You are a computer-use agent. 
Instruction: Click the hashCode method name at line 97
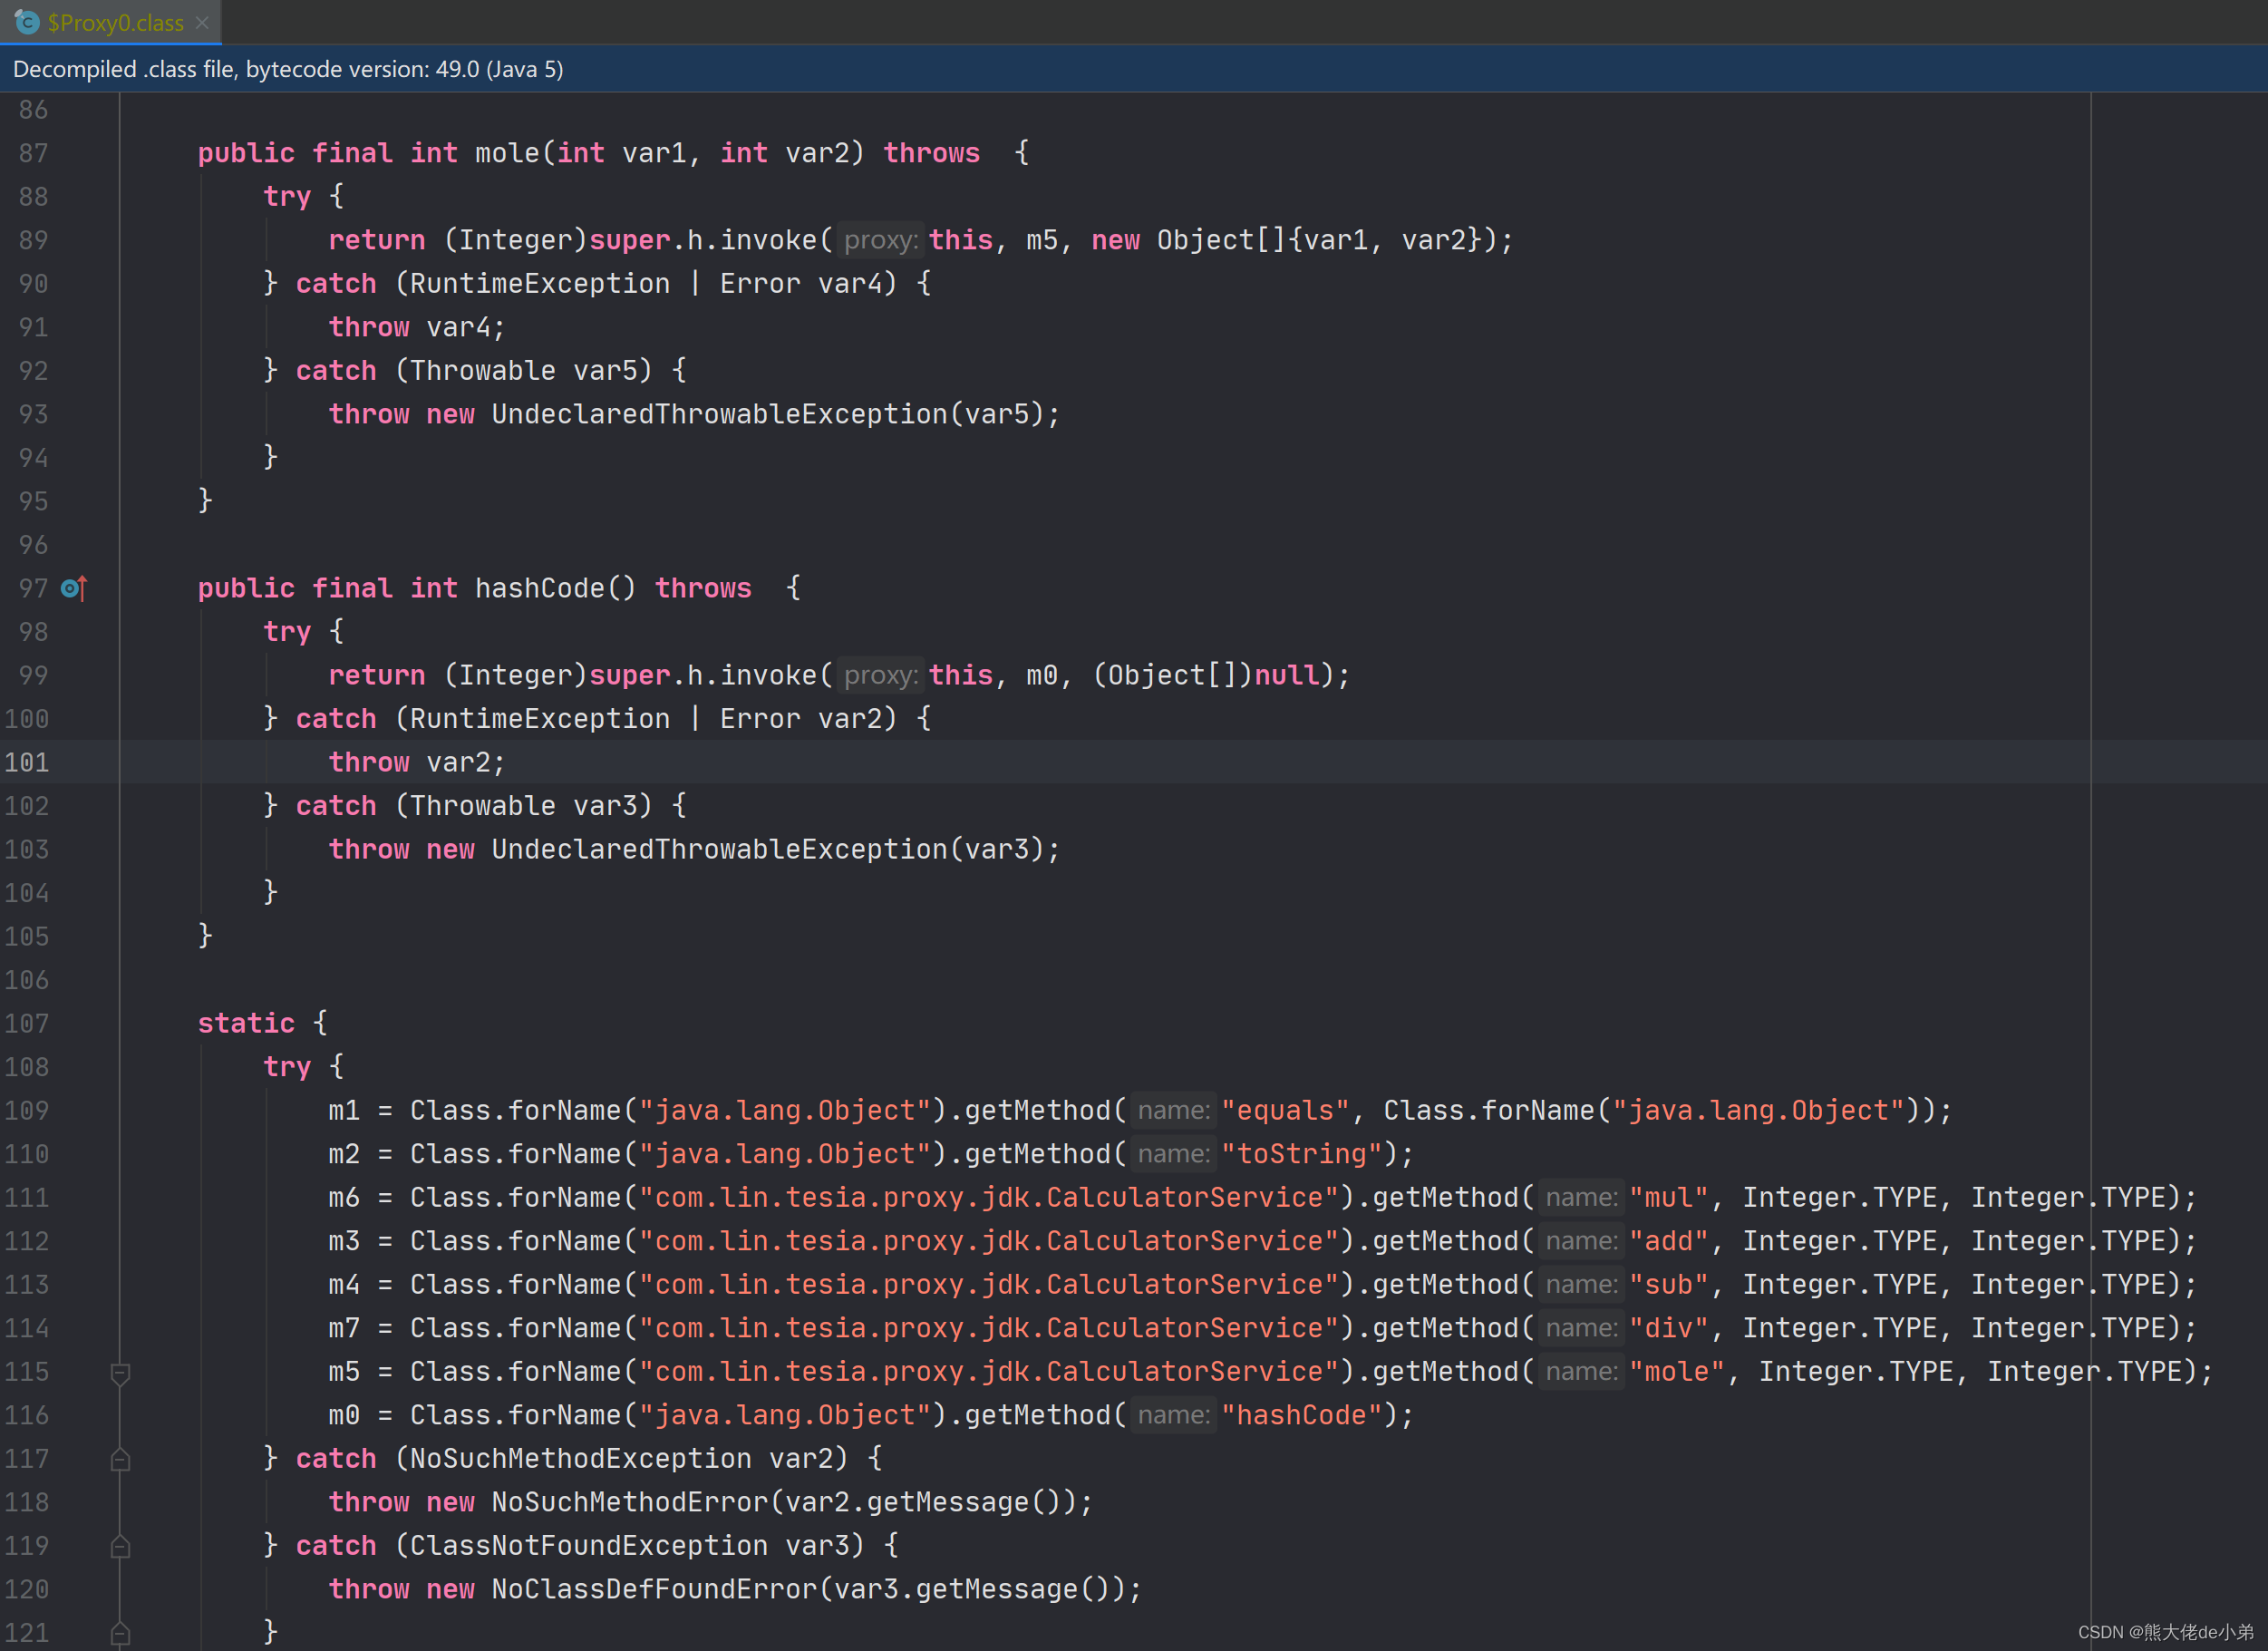click(540, 588)
